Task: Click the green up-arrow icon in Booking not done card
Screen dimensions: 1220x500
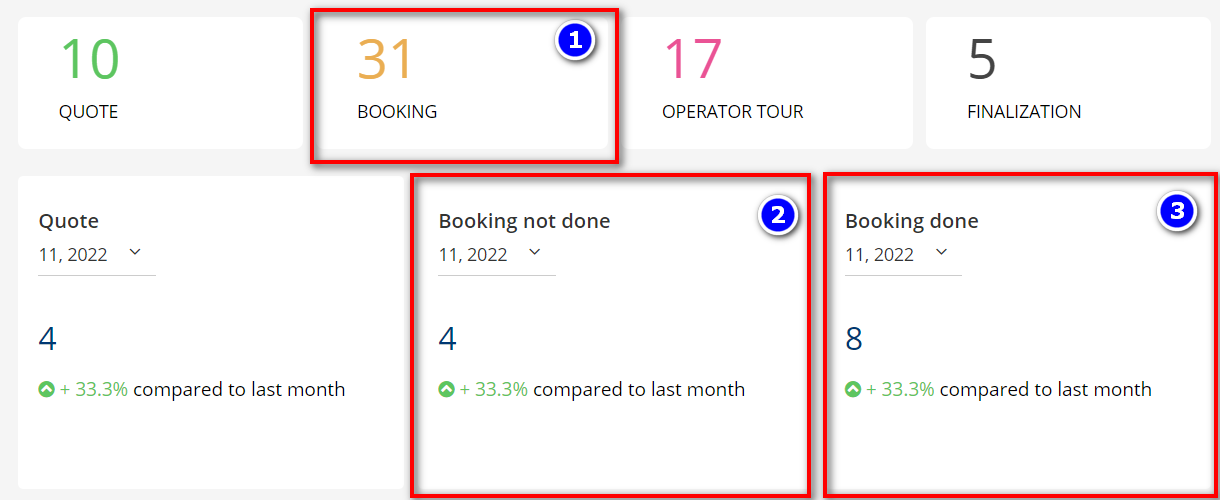Action: coord(446,390)
